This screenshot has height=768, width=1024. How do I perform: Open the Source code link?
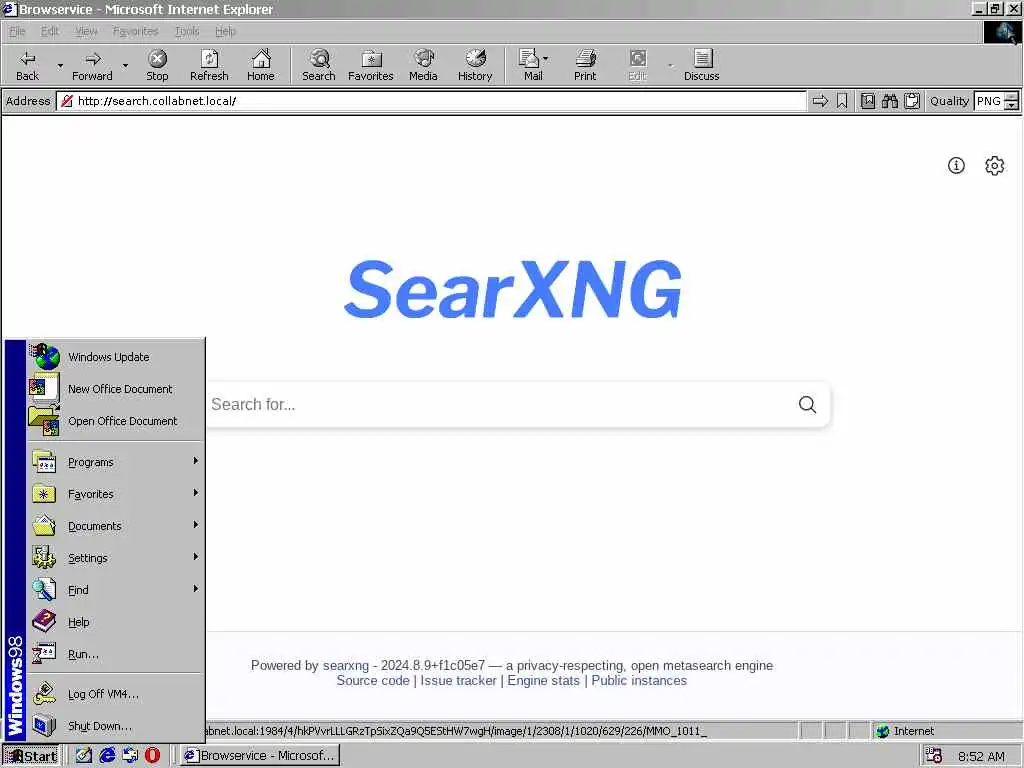click(x=373, y=680)
